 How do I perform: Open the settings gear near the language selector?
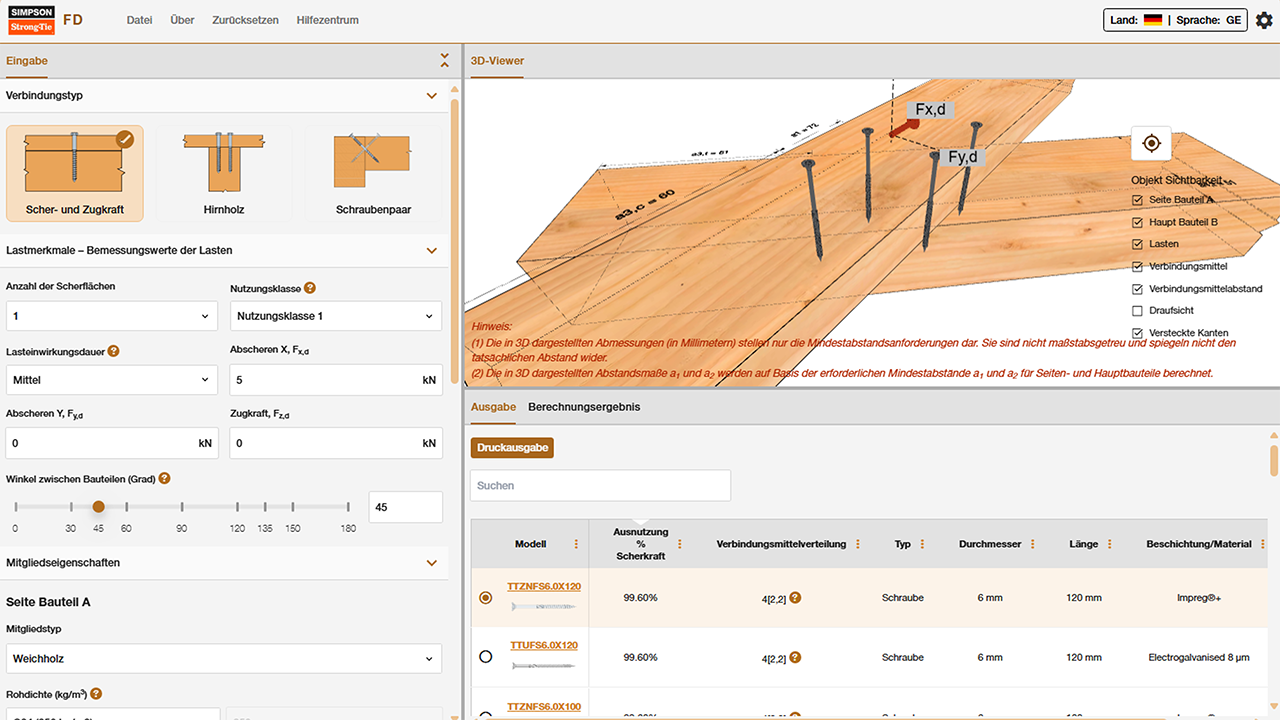coord(1263,19)
